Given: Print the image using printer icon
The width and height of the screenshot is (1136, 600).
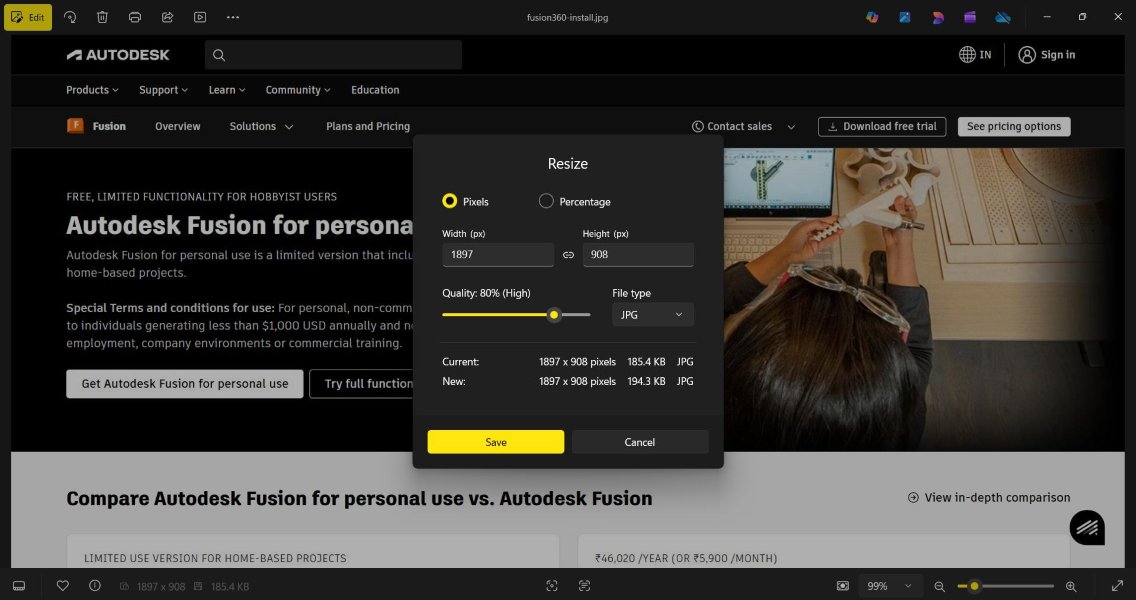Looking at the screenshot, I should pos(135,17).
